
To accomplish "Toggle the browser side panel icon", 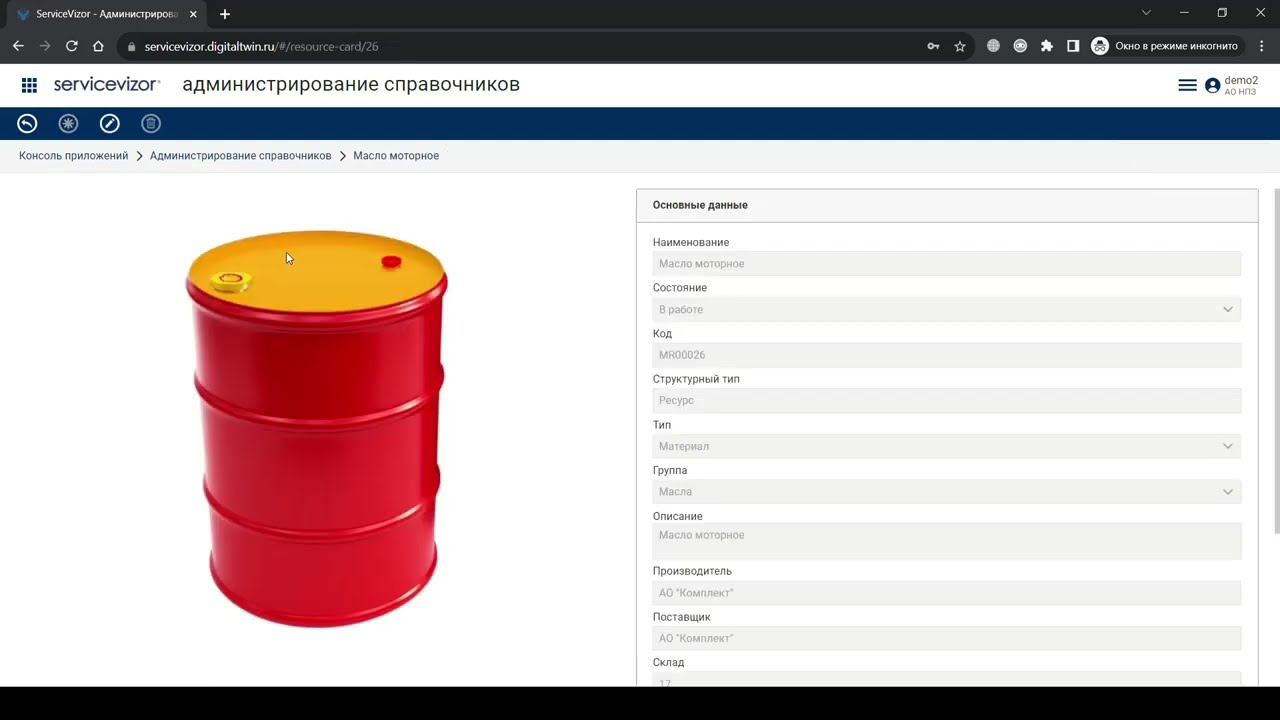I will coord(1073,46).
